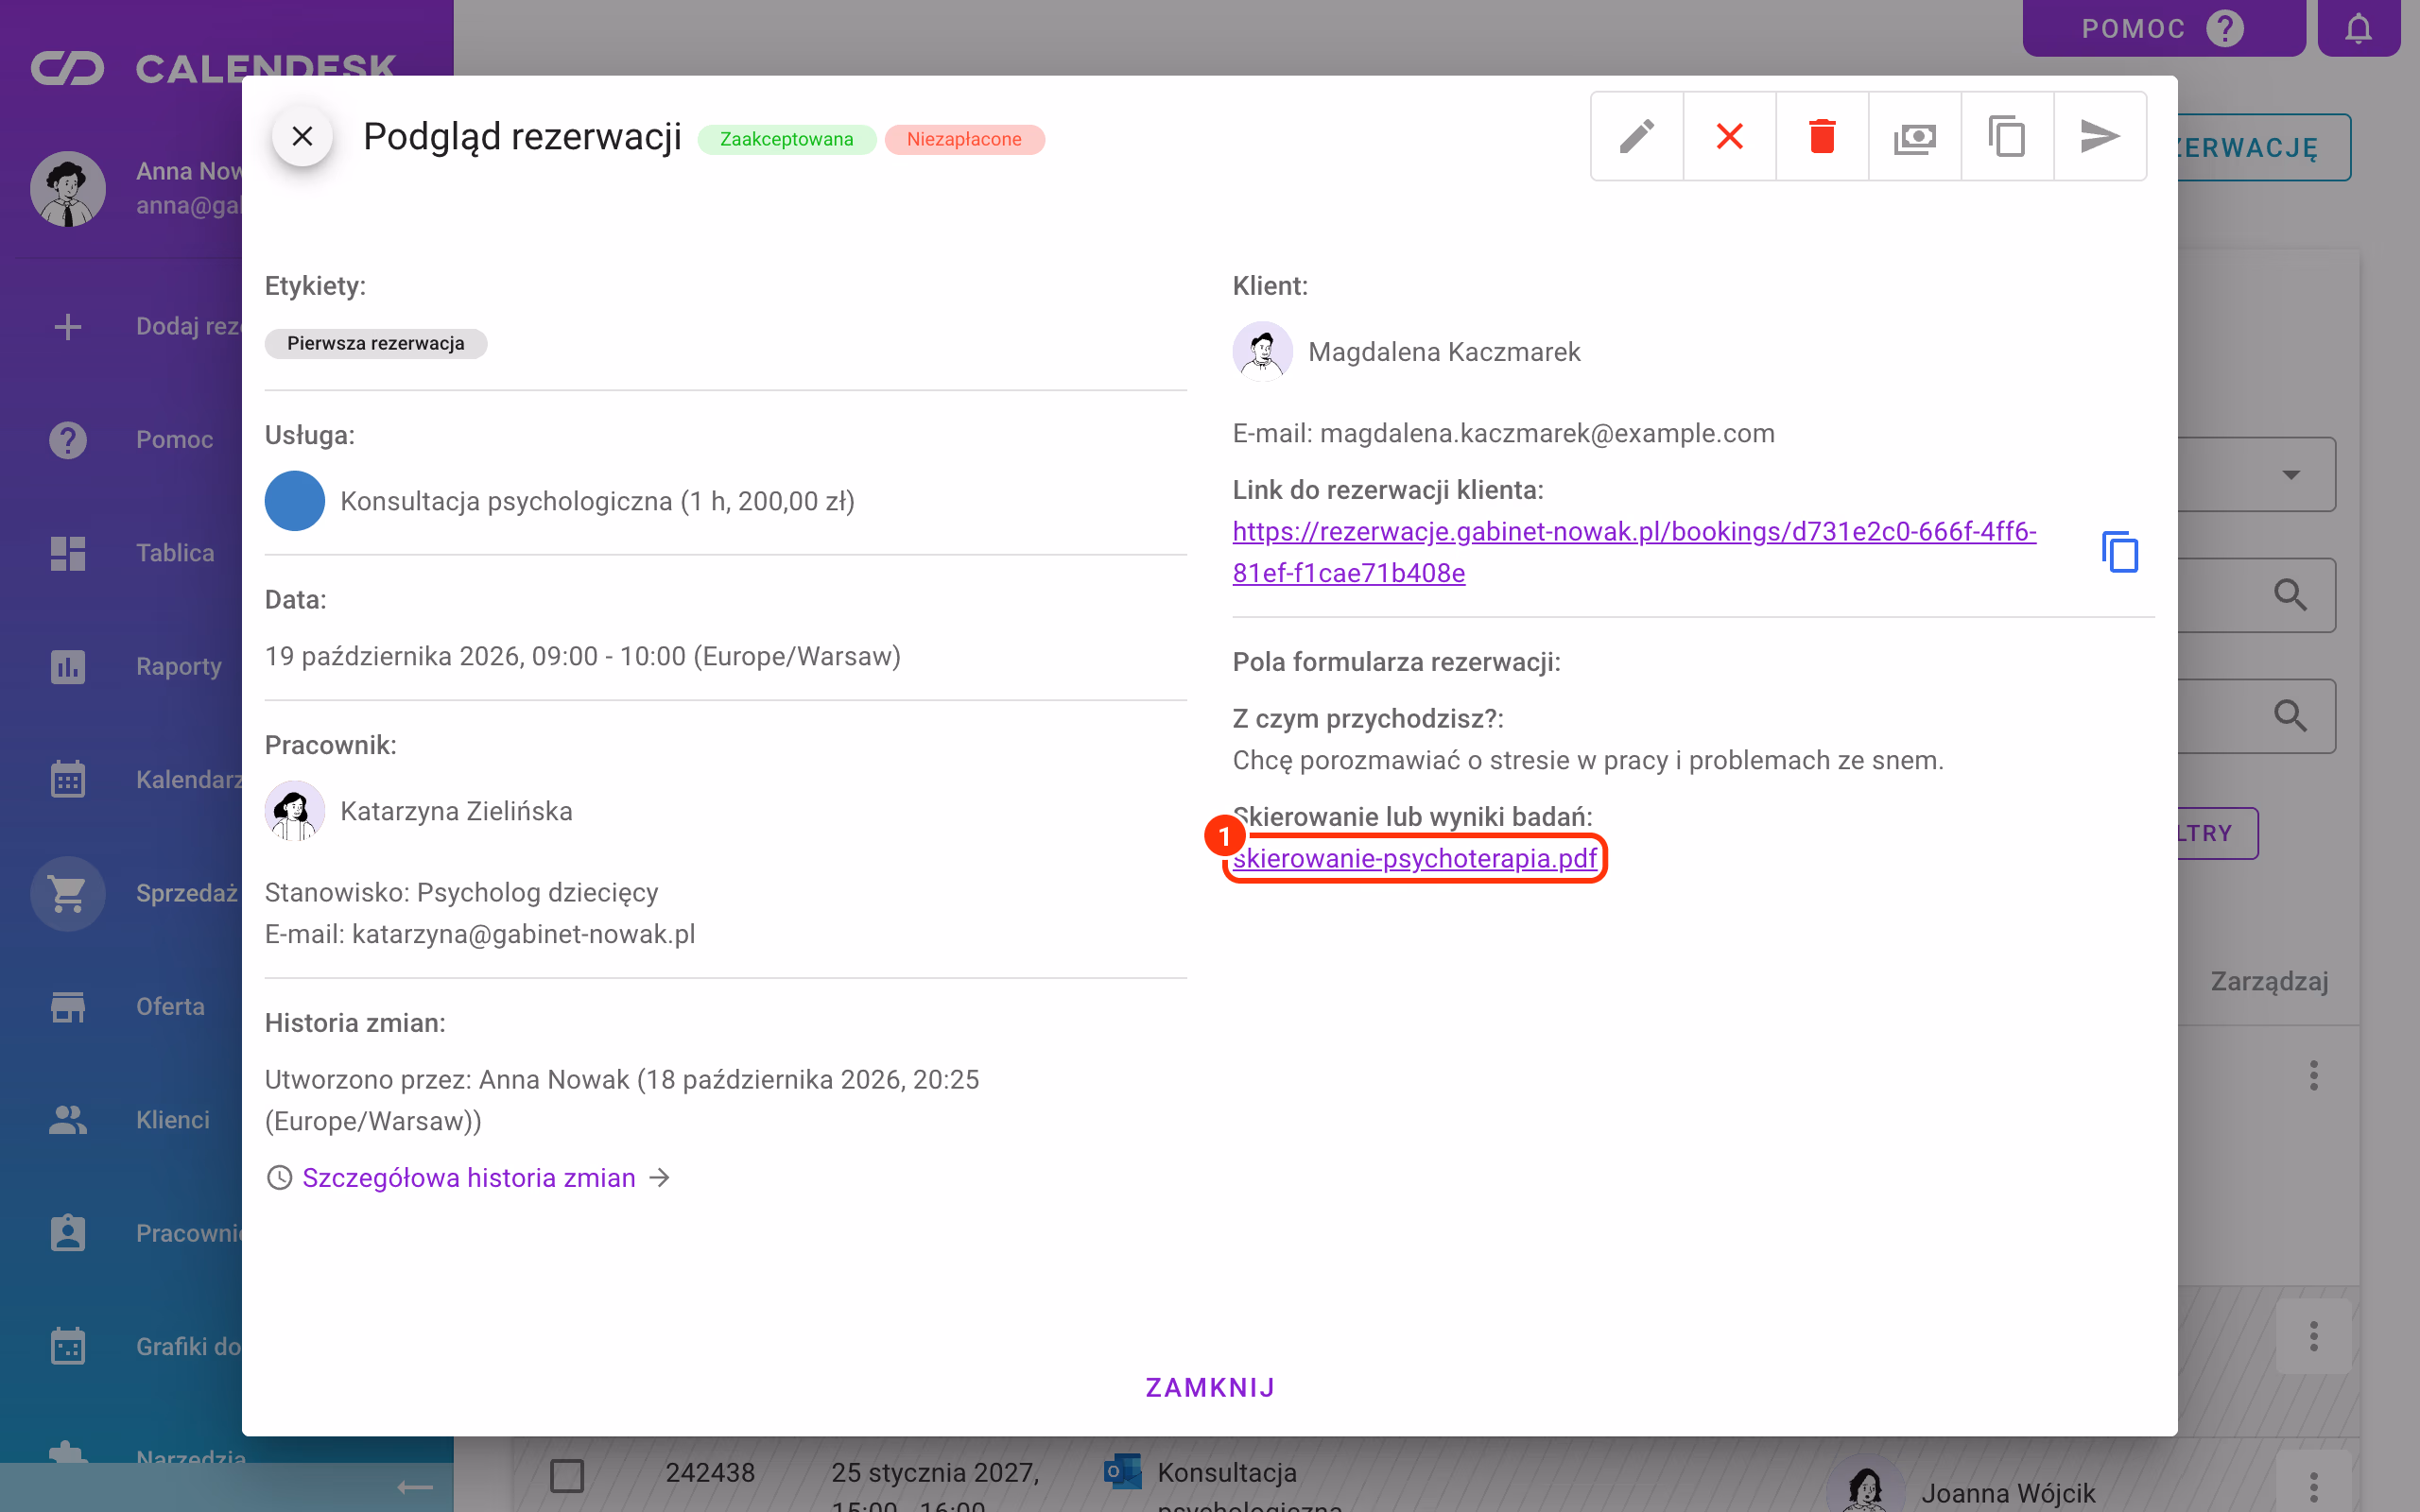Delete the booking with the trash icon
The height and width of the screenshot is (1512, 2420).
coord(1822,136)
